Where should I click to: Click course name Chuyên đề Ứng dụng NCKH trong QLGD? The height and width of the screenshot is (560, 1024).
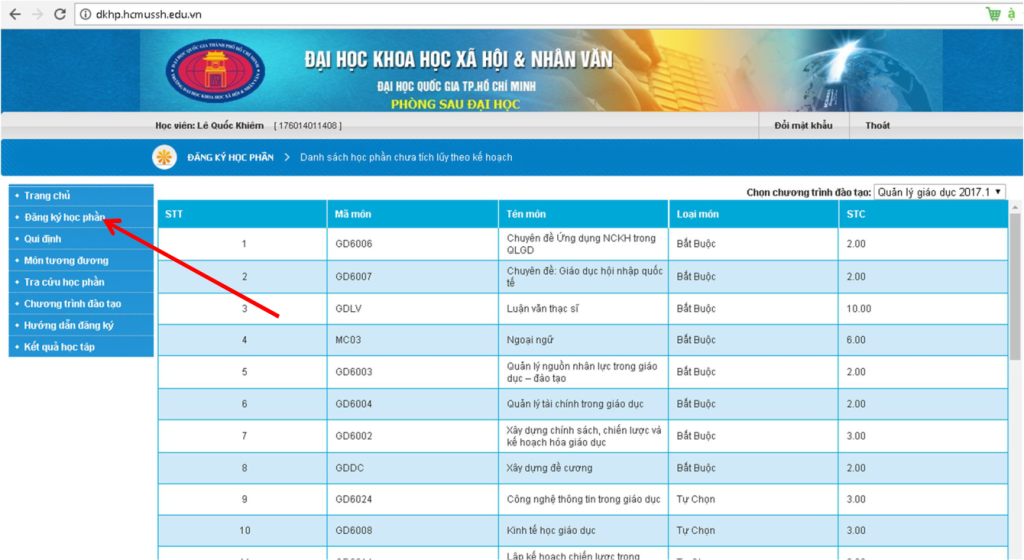(x=581, y=243)
